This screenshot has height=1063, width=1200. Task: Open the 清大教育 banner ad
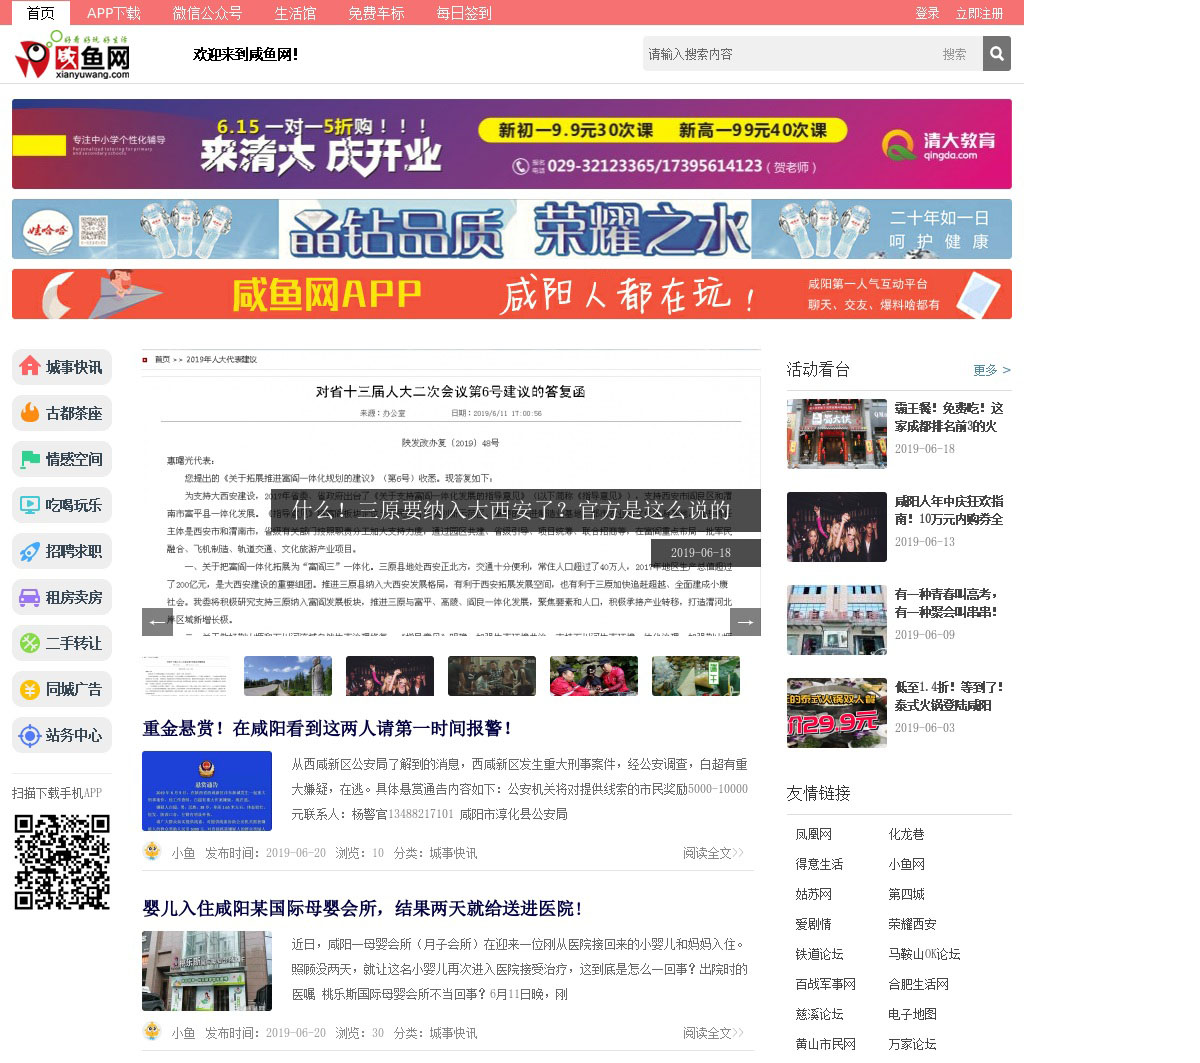point(512,144)
